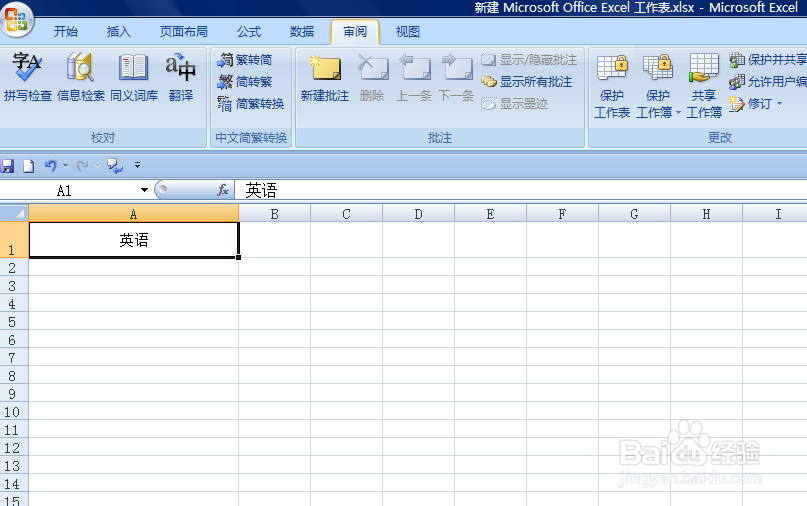This screenshot has height=506, width=807.
Task: Create new workbook from quick access toolbar
Action: point(29,166)
